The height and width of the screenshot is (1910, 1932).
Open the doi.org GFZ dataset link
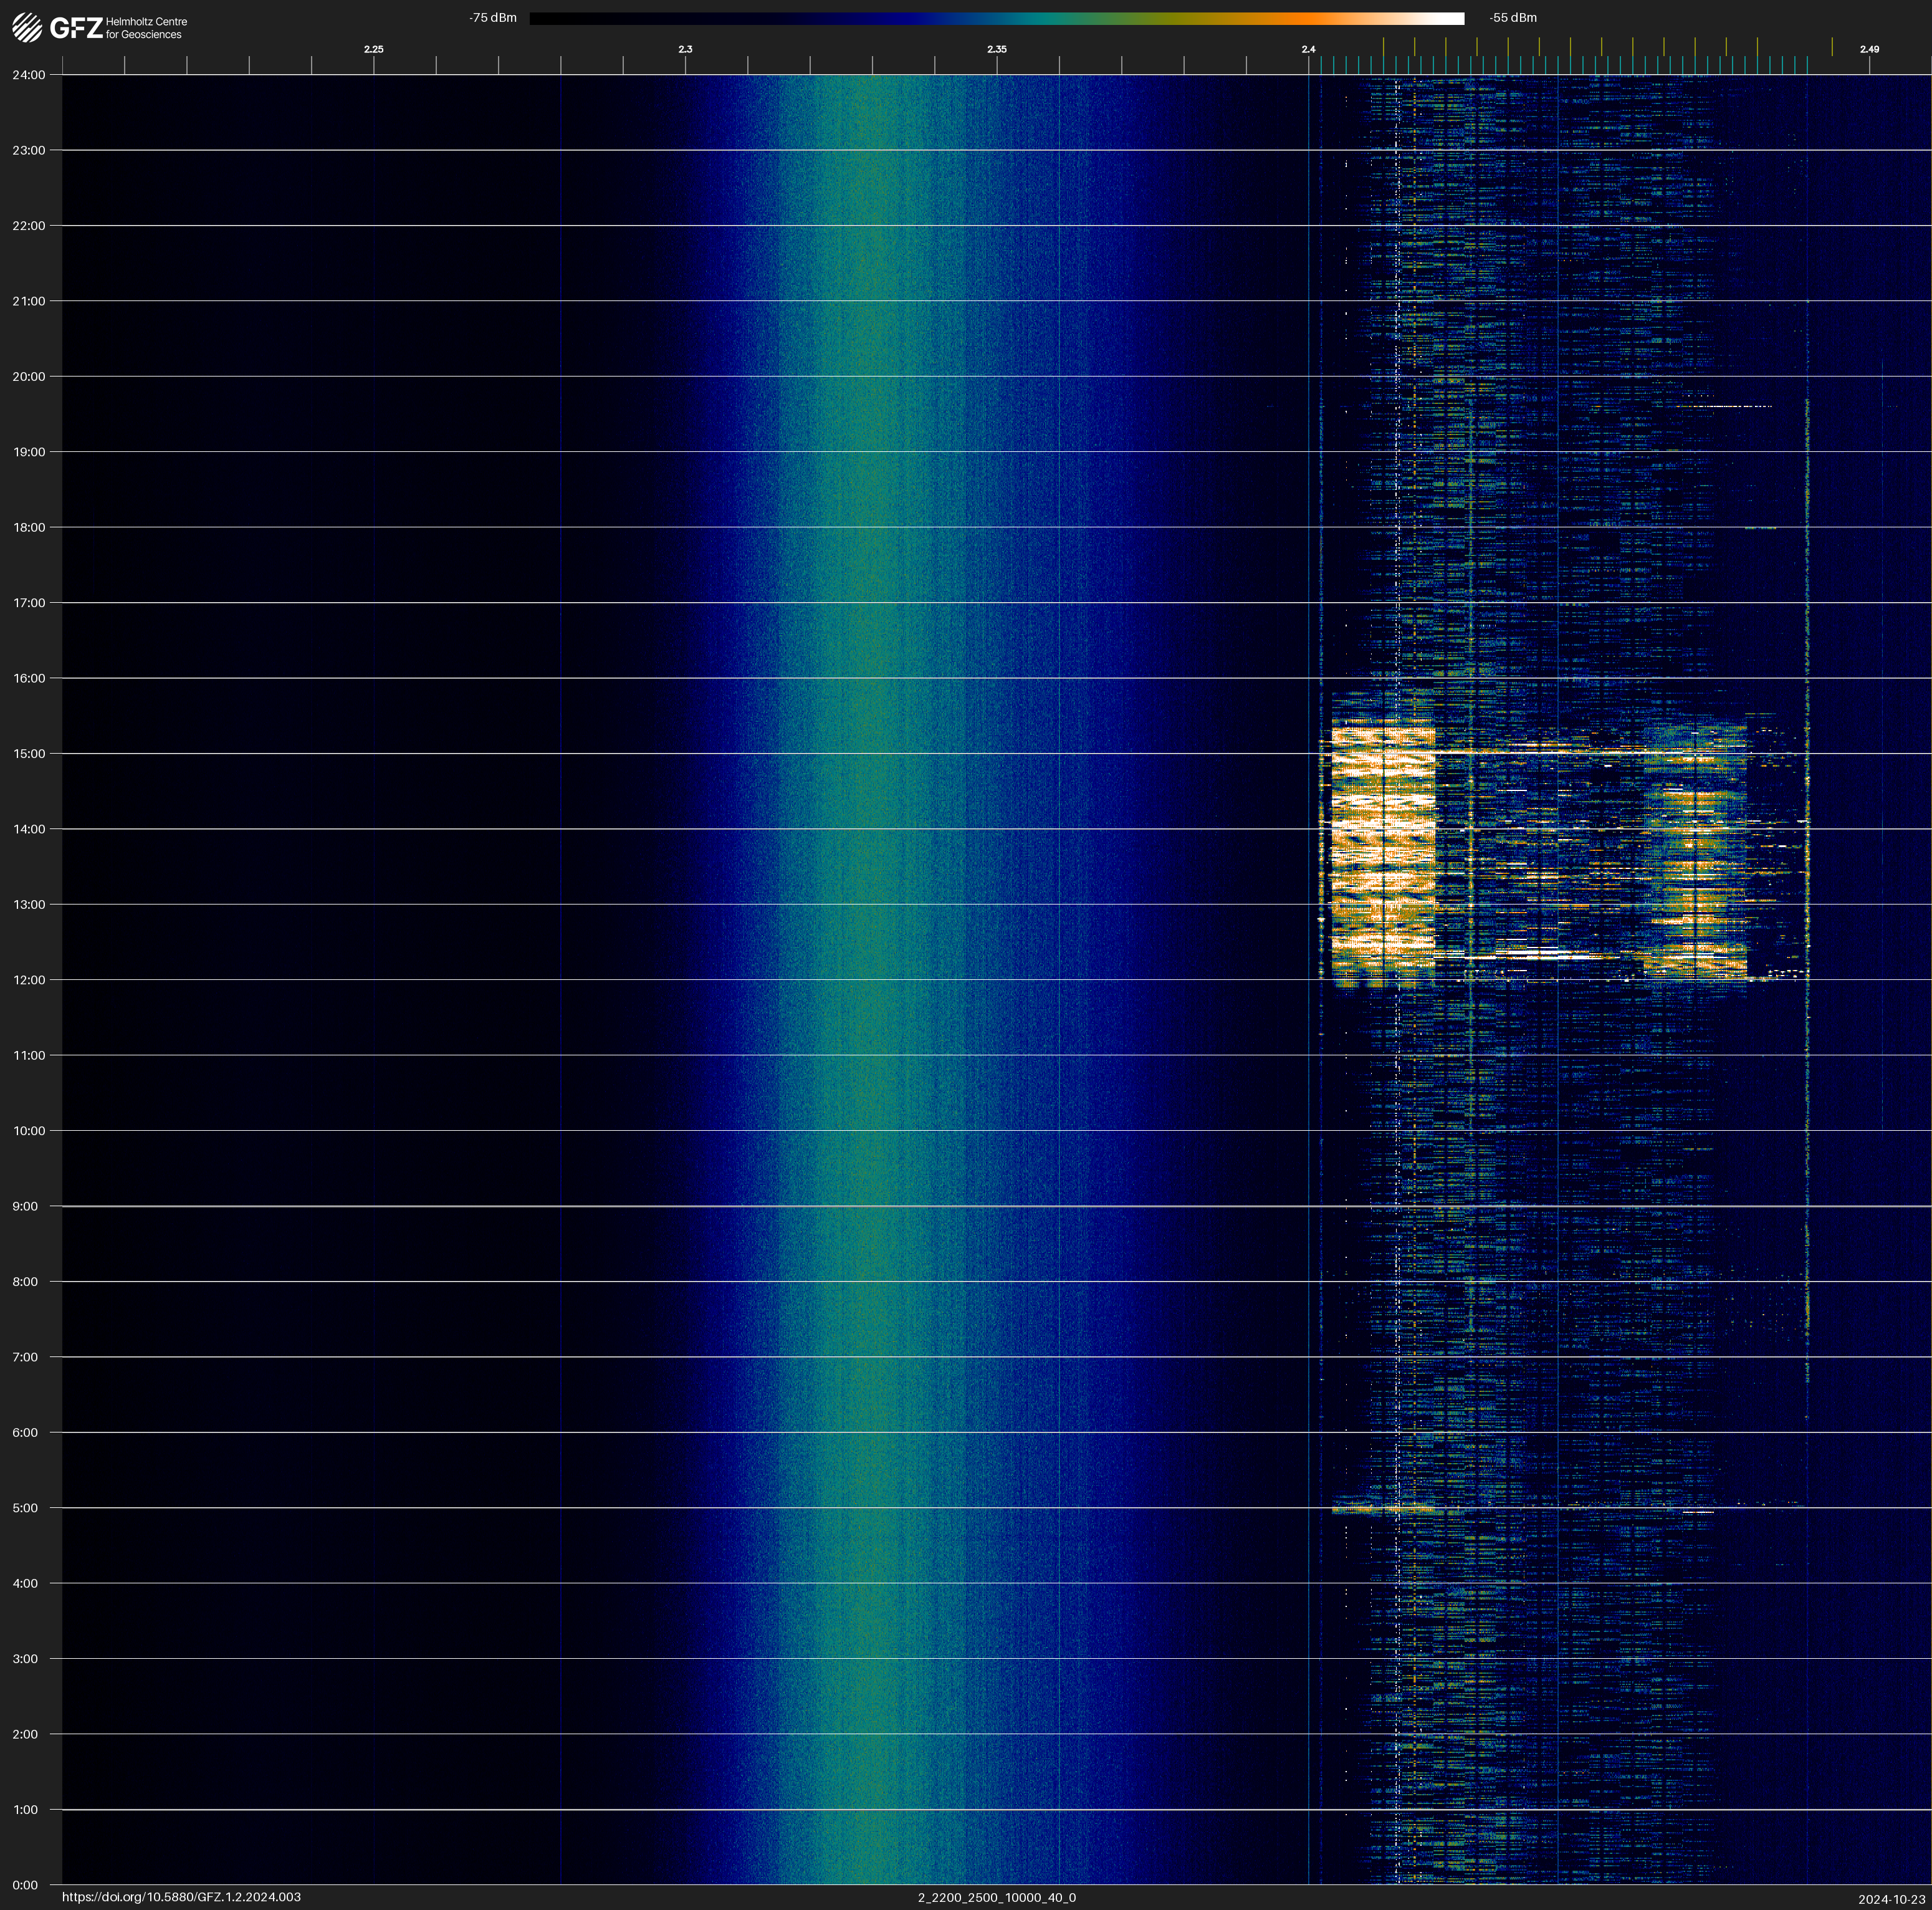[x=181, y=1897]
